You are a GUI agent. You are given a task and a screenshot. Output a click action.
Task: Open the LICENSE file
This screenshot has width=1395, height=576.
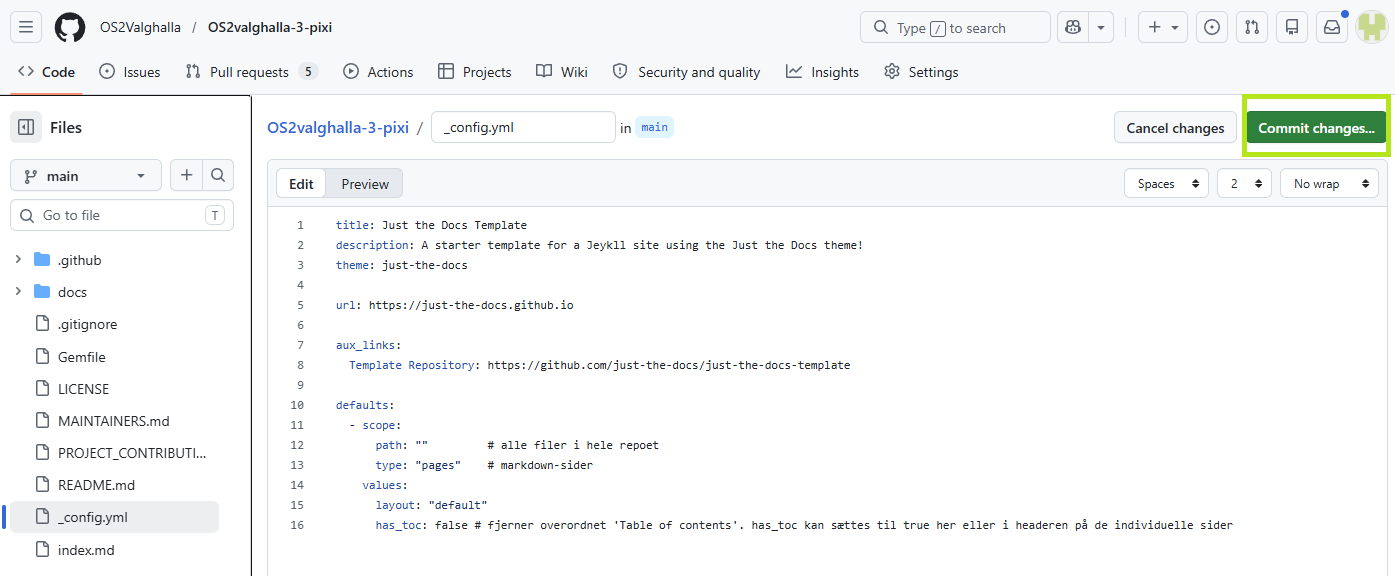click(x=83, y=389)
